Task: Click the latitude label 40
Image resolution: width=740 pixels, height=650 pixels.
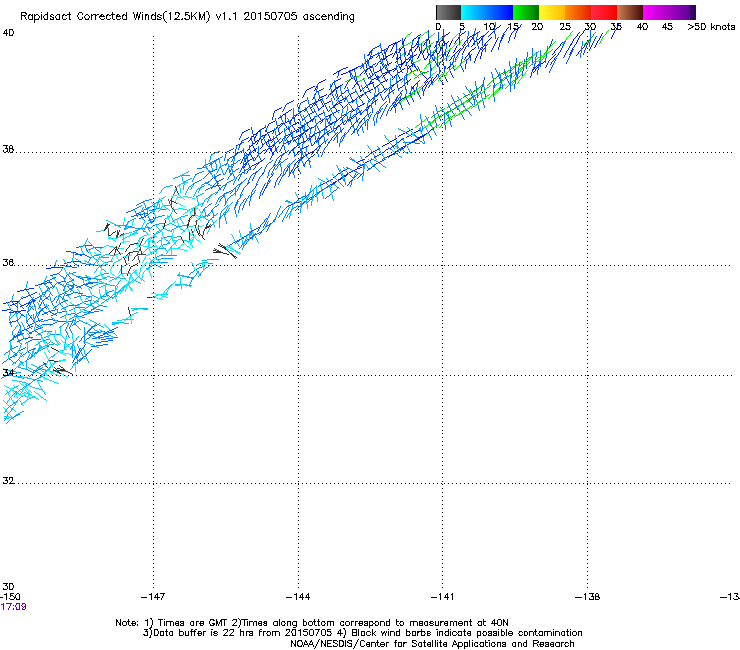Action: click(8, 33)
